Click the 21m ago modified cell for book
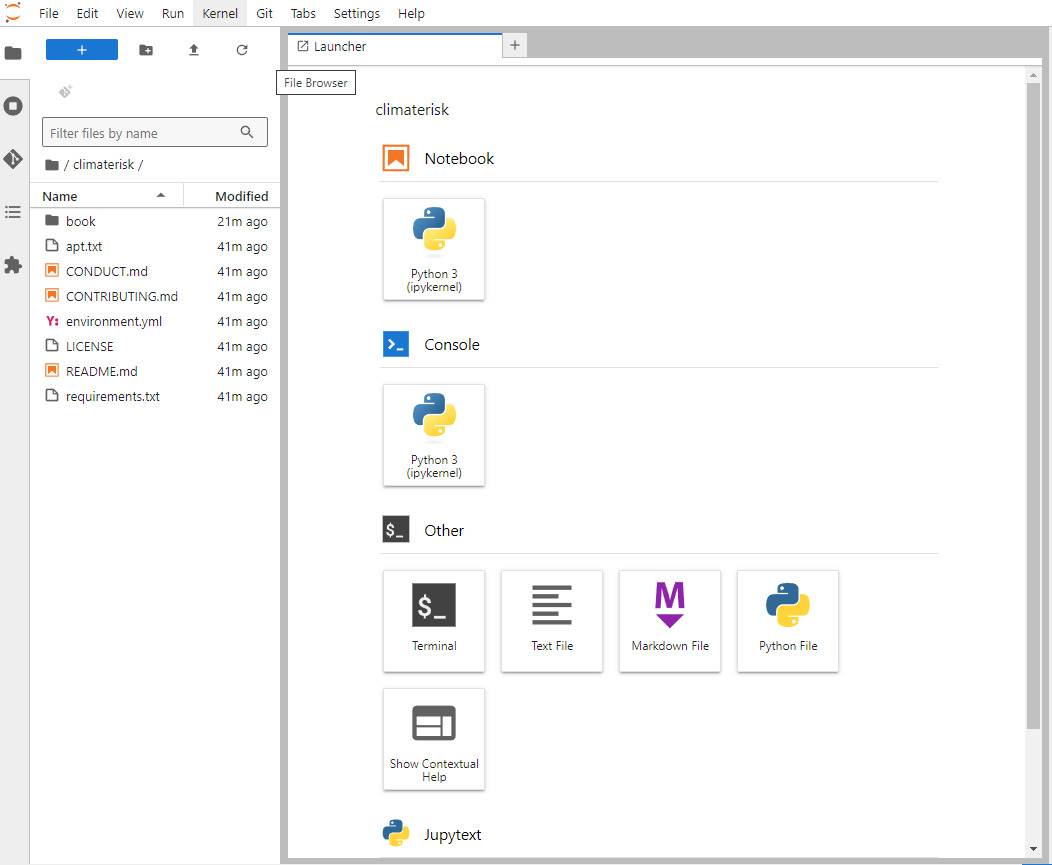Screen dimensions: 1052x865 242,221
